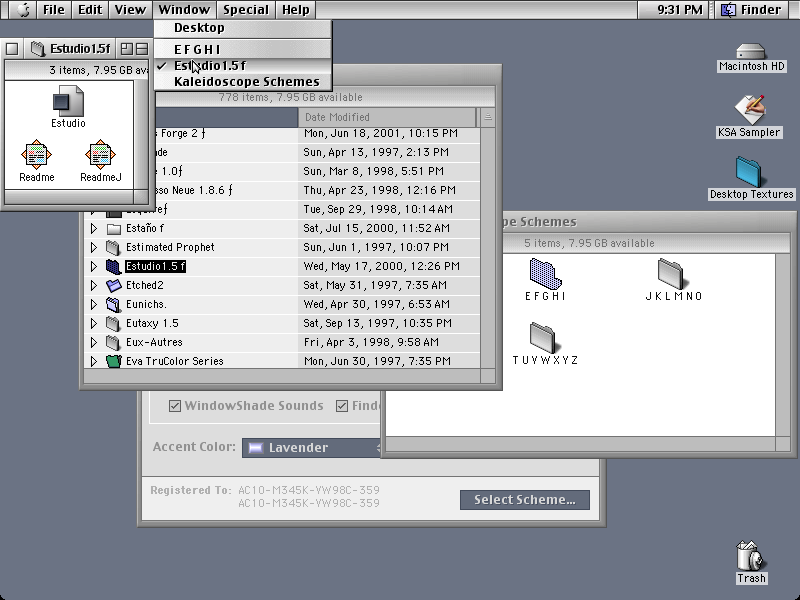Viewport: 800px width, 600px height.
Task: Open the Help menu
Action: pyautogui.click(x=295, y=10)
